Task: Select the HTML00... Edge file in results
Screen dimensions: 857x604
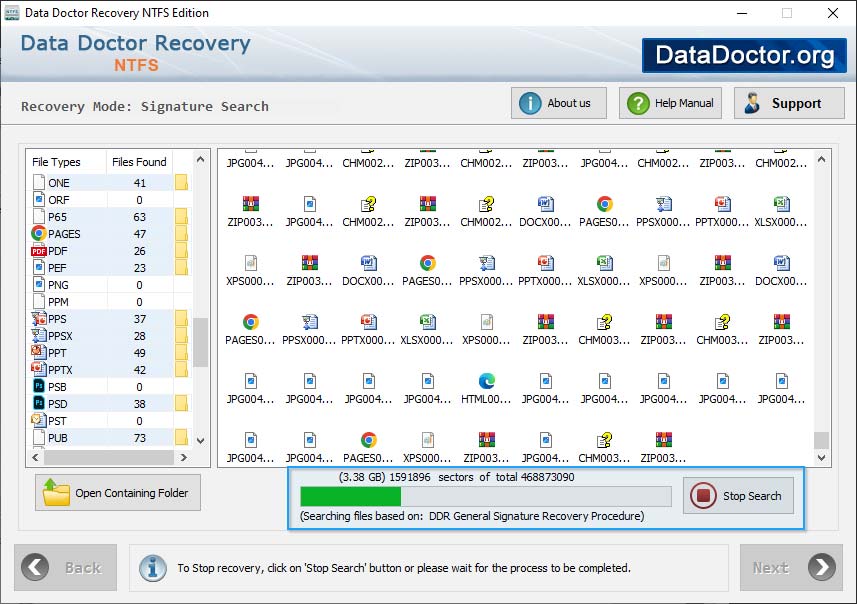Action: pos(486,389)
